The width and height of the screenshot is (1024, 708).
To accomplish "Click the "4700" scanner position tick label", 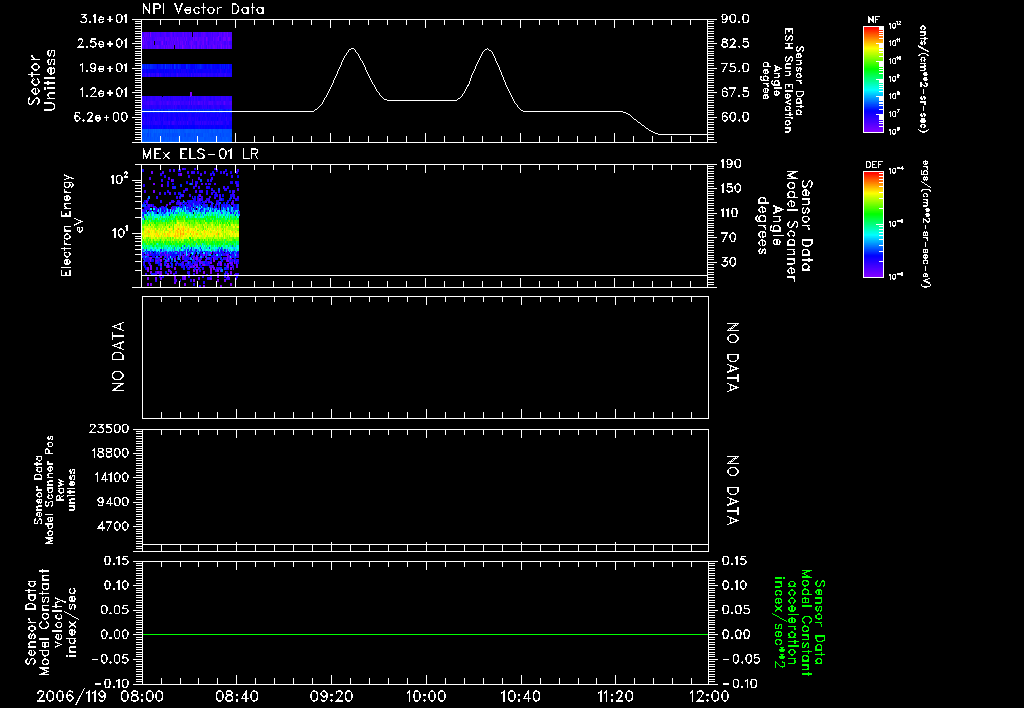I will [x=112, y=526].
